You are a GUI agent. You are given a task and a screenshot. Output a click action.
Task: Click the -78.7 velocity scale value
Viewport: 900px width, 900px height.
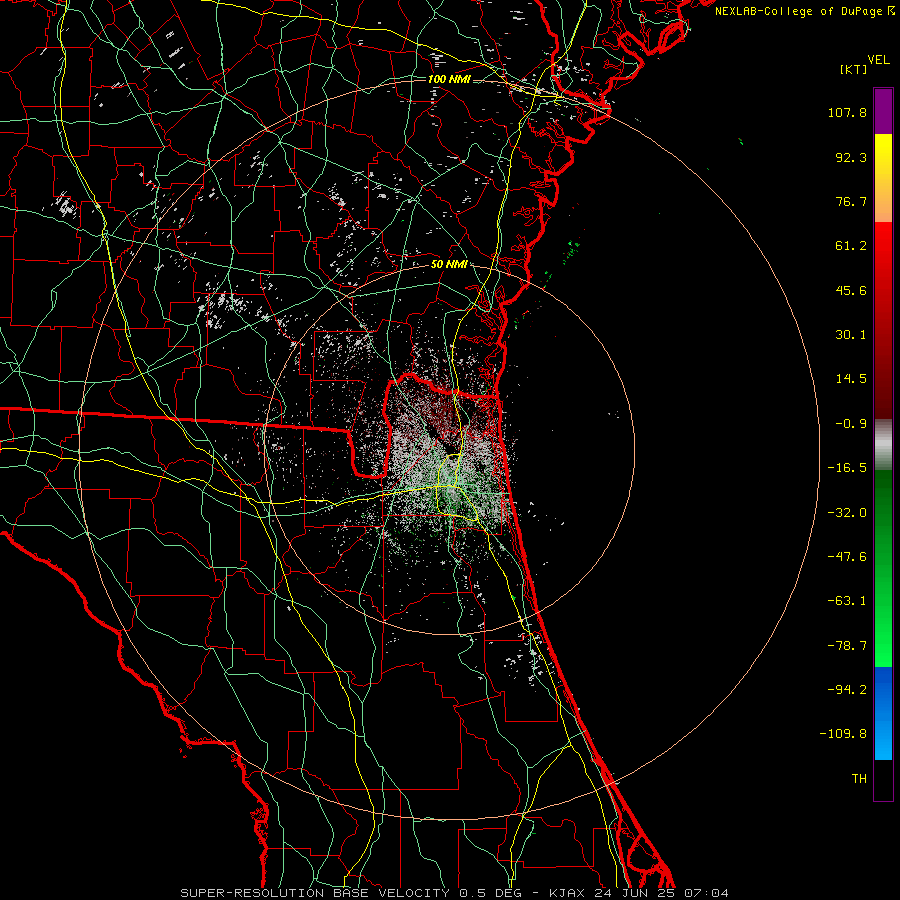tap(847, 646)
